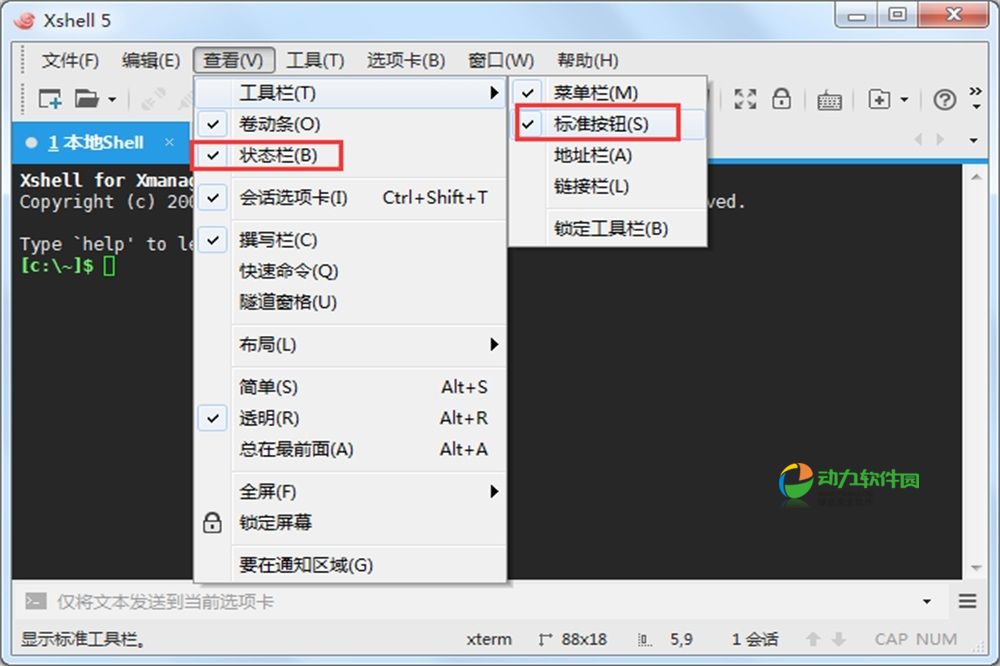
Task: Click the compose bar input field
Action: (485, 602)
